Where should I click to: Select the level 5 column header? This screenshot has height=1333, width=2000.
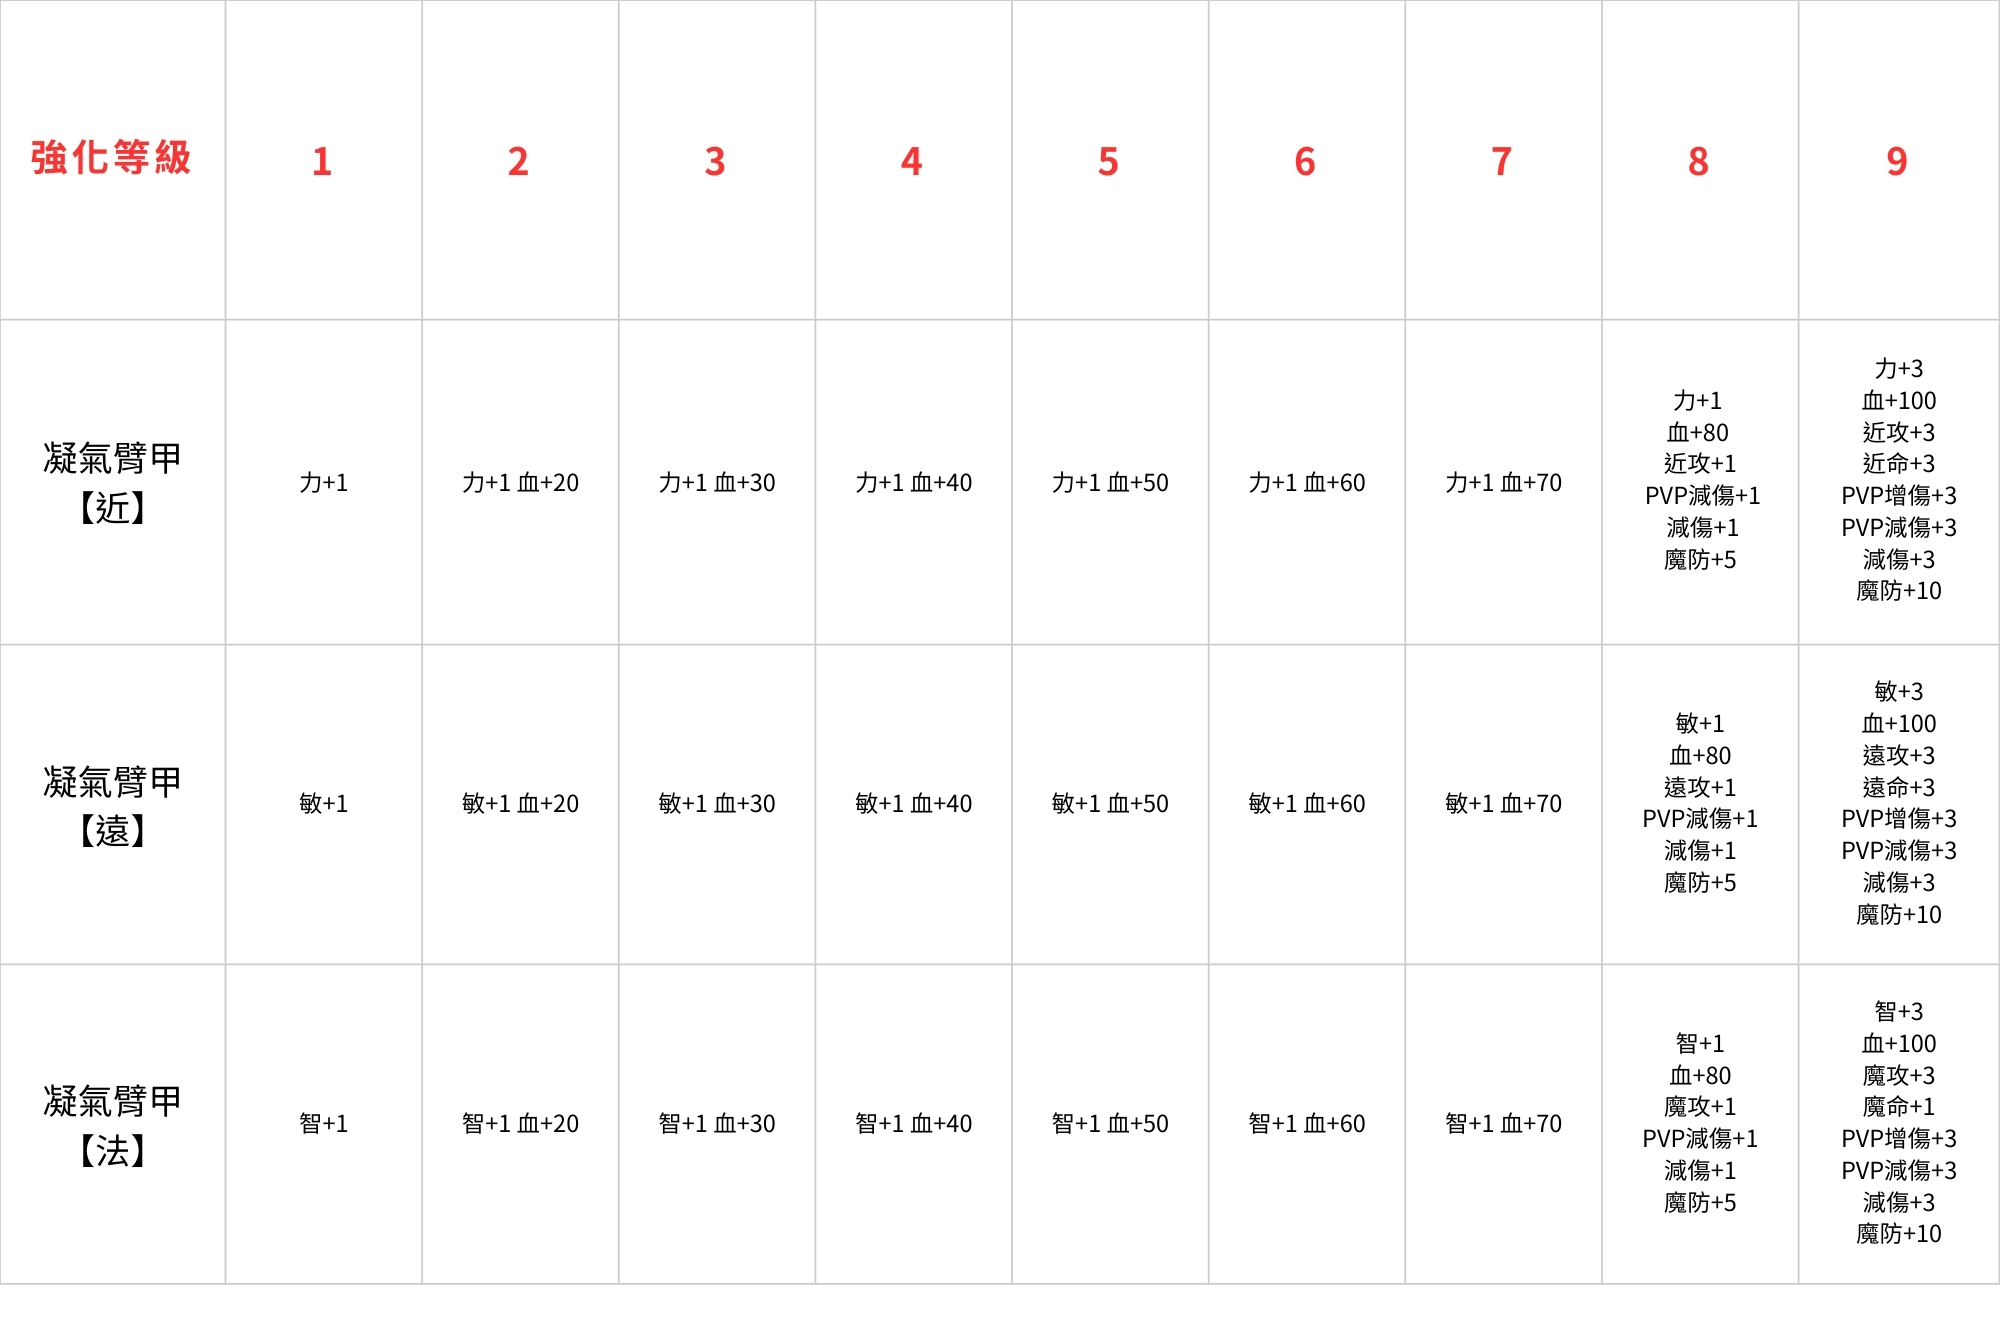[x=1110, y=160]
